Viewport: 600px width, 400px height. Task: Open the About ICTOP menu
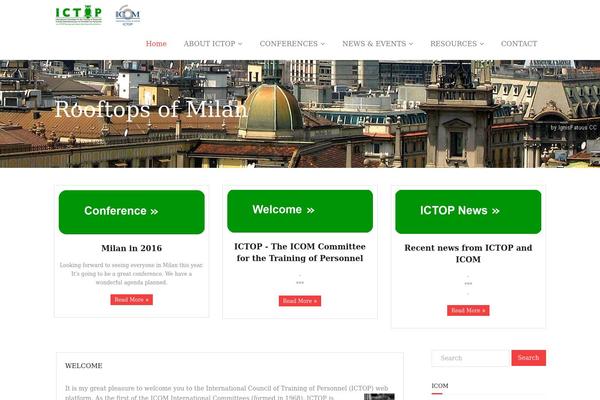coord(213,44)
